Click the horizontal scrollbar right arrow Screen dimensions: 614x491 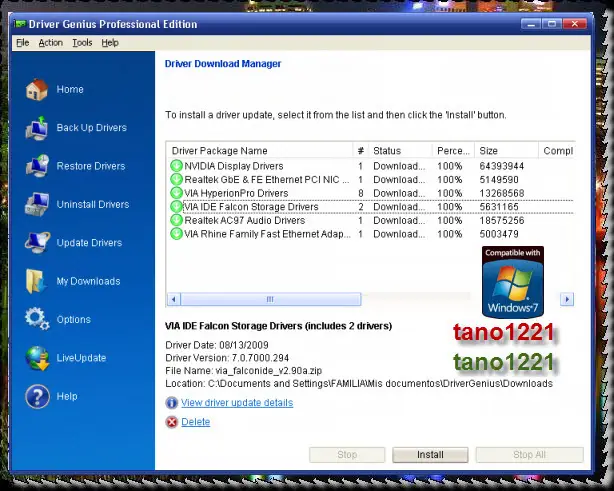[567, 299]
